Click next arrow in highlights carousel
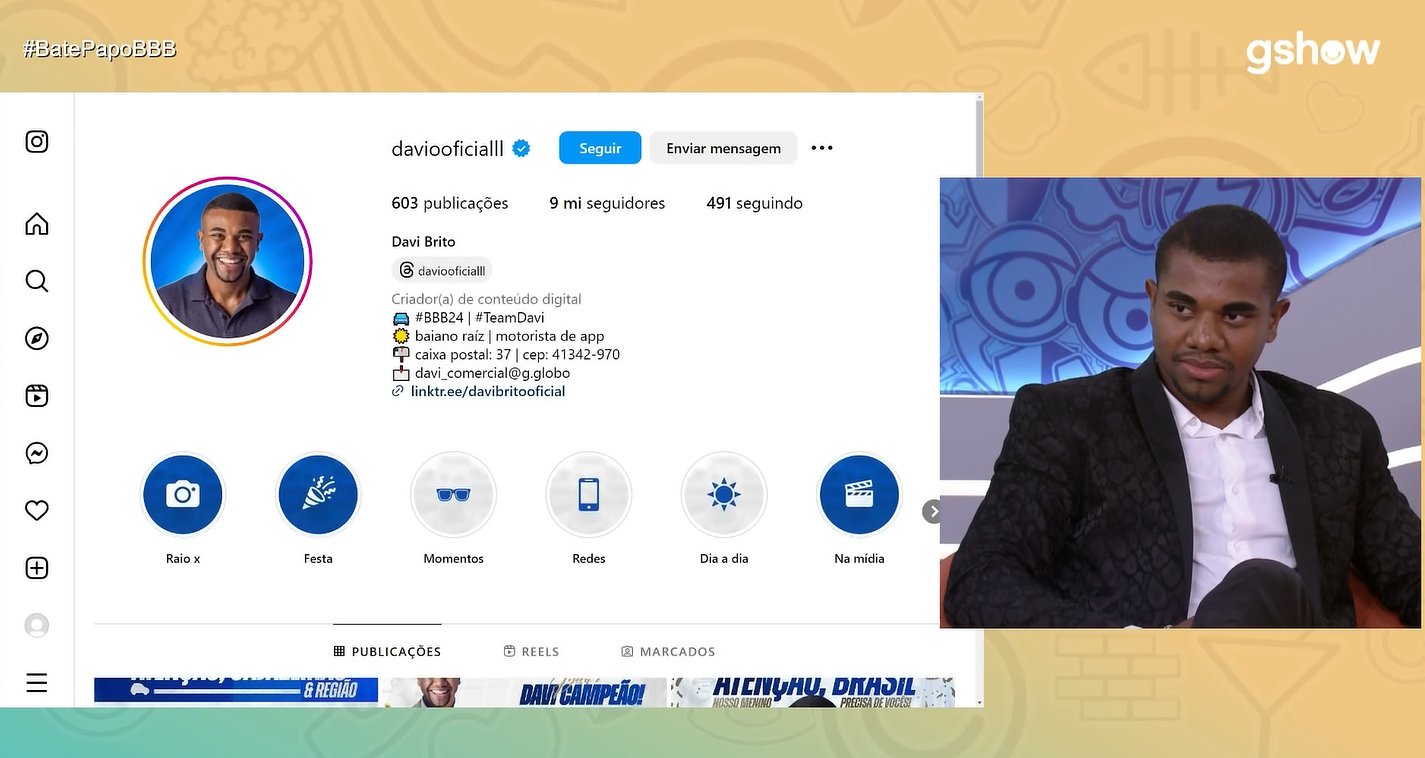The width and height of the screenshot is (1425, 758). [x=932, y=511]
